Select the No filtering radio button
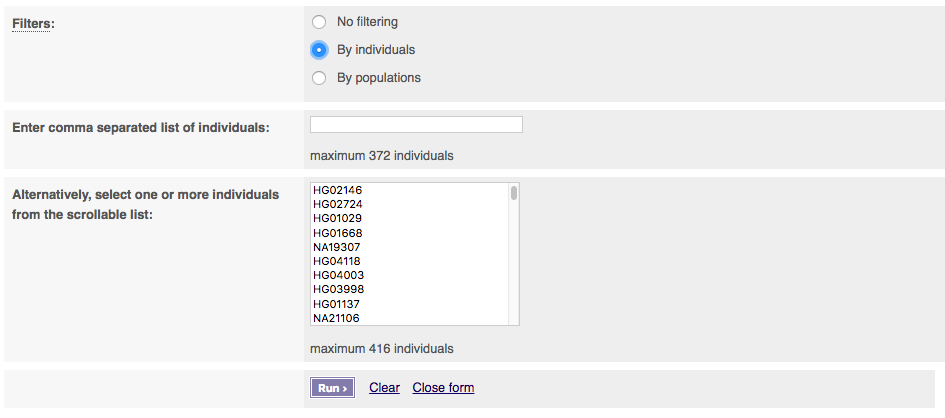This screenshot has width=945, height=418. (x=319, y=21)
